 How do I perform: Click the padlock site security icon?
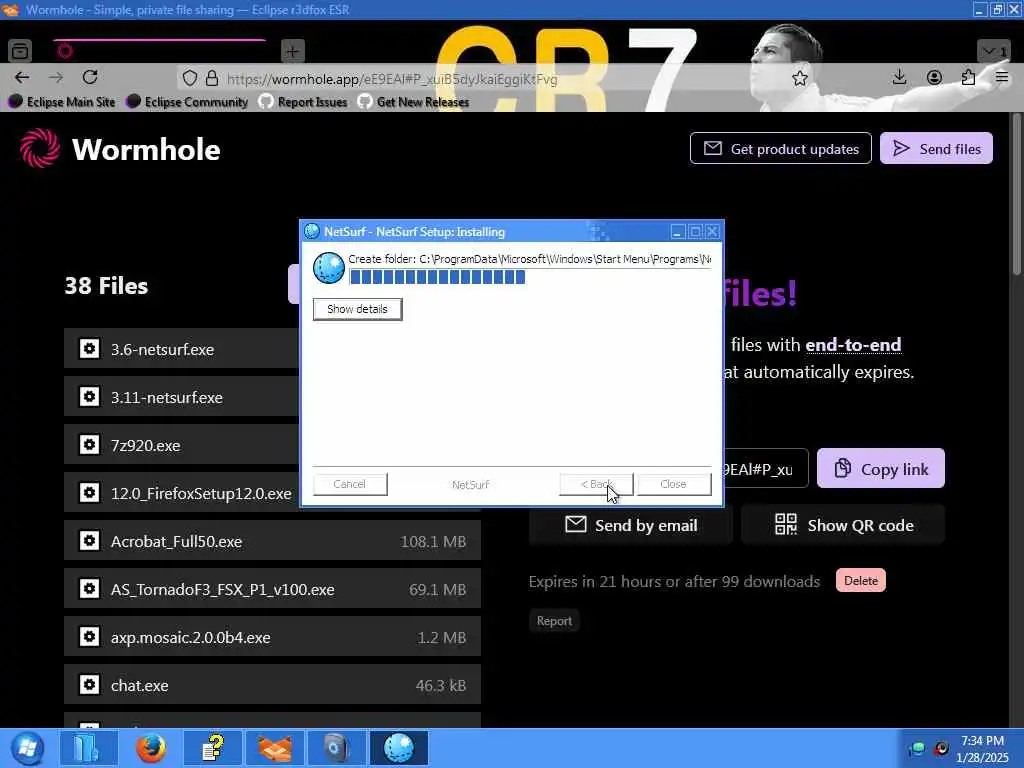tap(212, 79)
